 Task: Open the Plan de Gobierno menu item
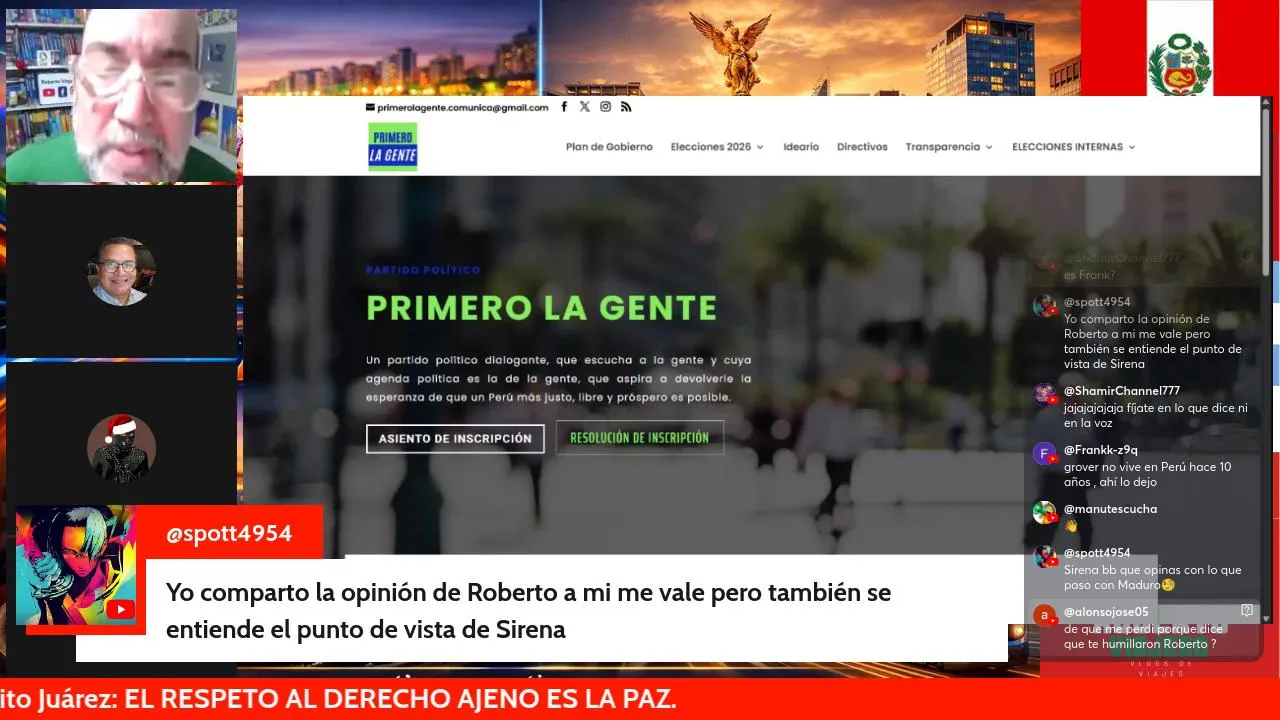pyautogui.click(x=609, y=147)
